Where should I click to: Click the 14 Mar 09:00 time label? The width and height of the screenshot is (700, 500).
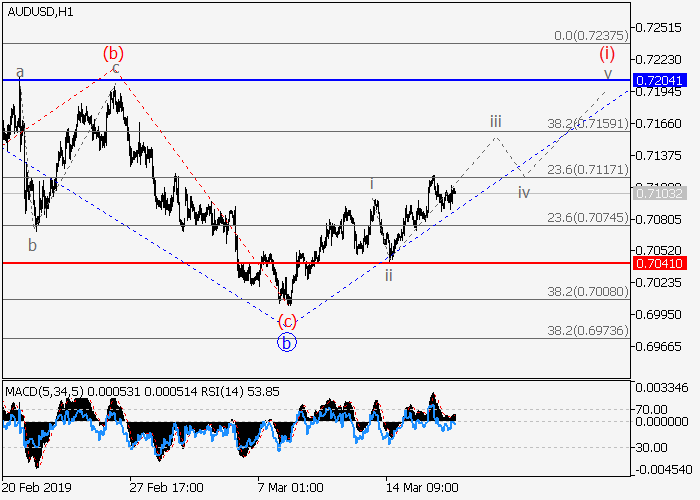coord(423,488)
